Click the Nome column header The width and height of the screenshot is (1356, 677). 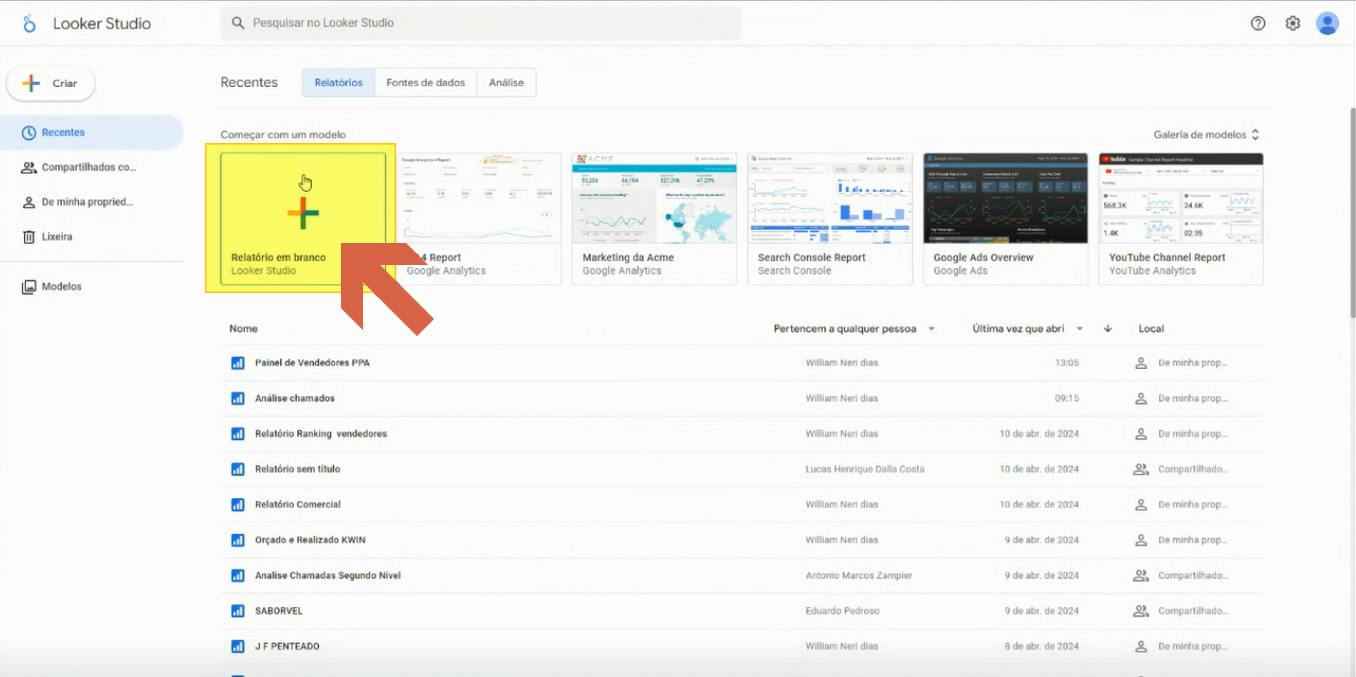click(x=243, y=329)
